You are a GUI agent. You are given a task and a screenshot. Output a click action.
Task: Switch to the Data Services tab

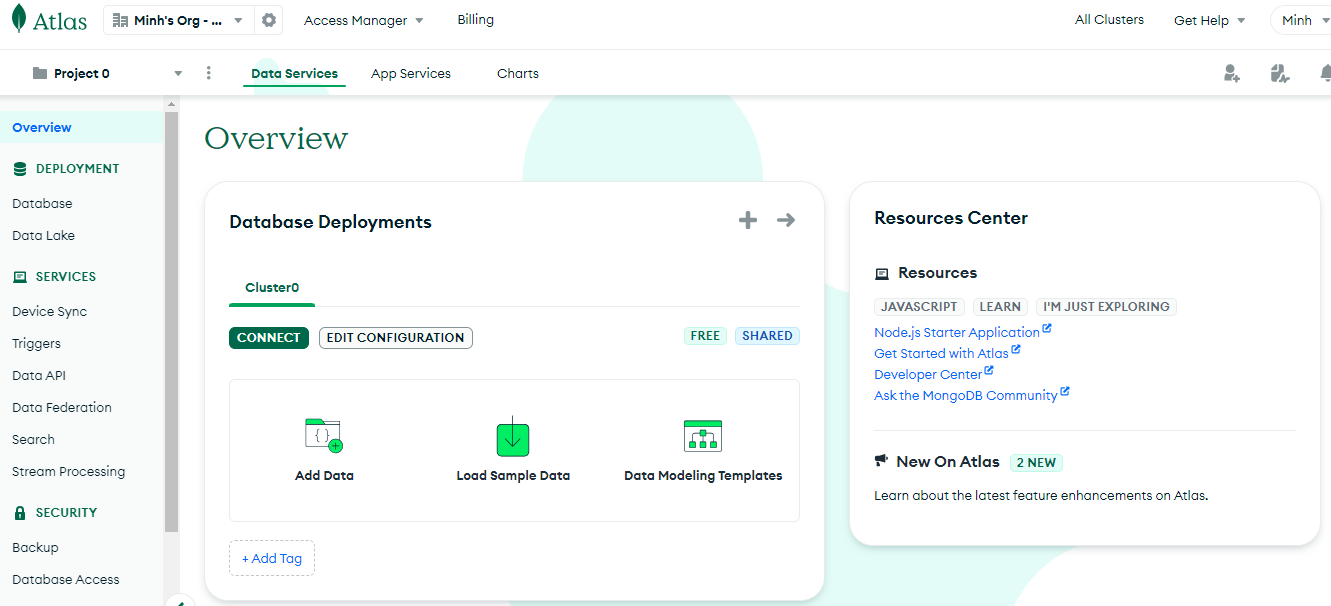coord(294,73)
